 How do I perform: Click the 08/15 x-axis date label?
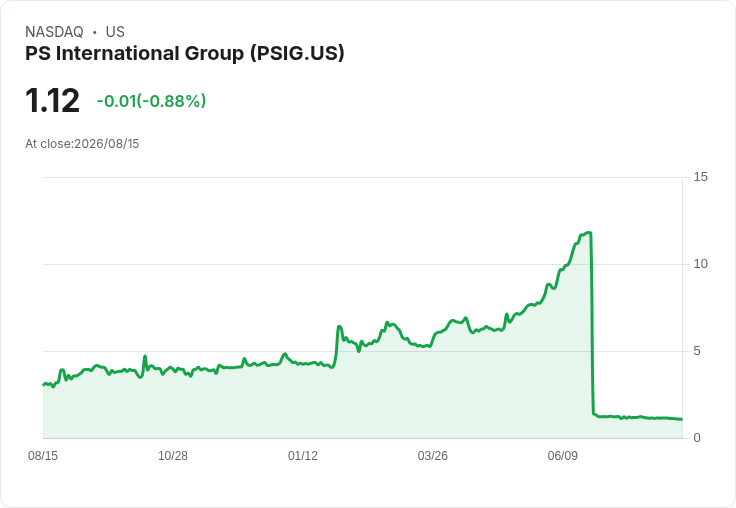click(x=43, y=456)
